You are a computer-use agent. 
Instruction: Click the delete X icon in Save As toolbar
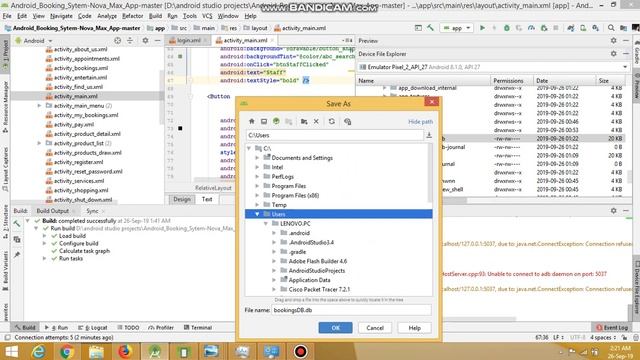point(316,121)
